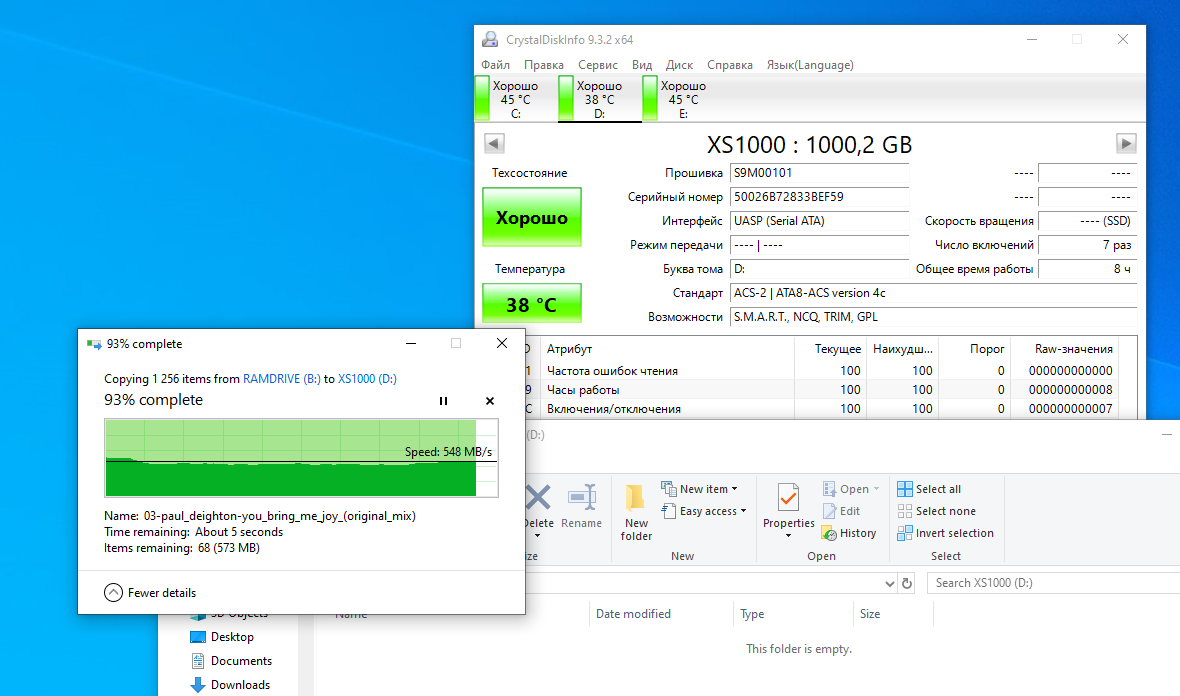1180x696 pixels.
Task: Open Desktop in Explorer navigation pane
Action: 222,637
